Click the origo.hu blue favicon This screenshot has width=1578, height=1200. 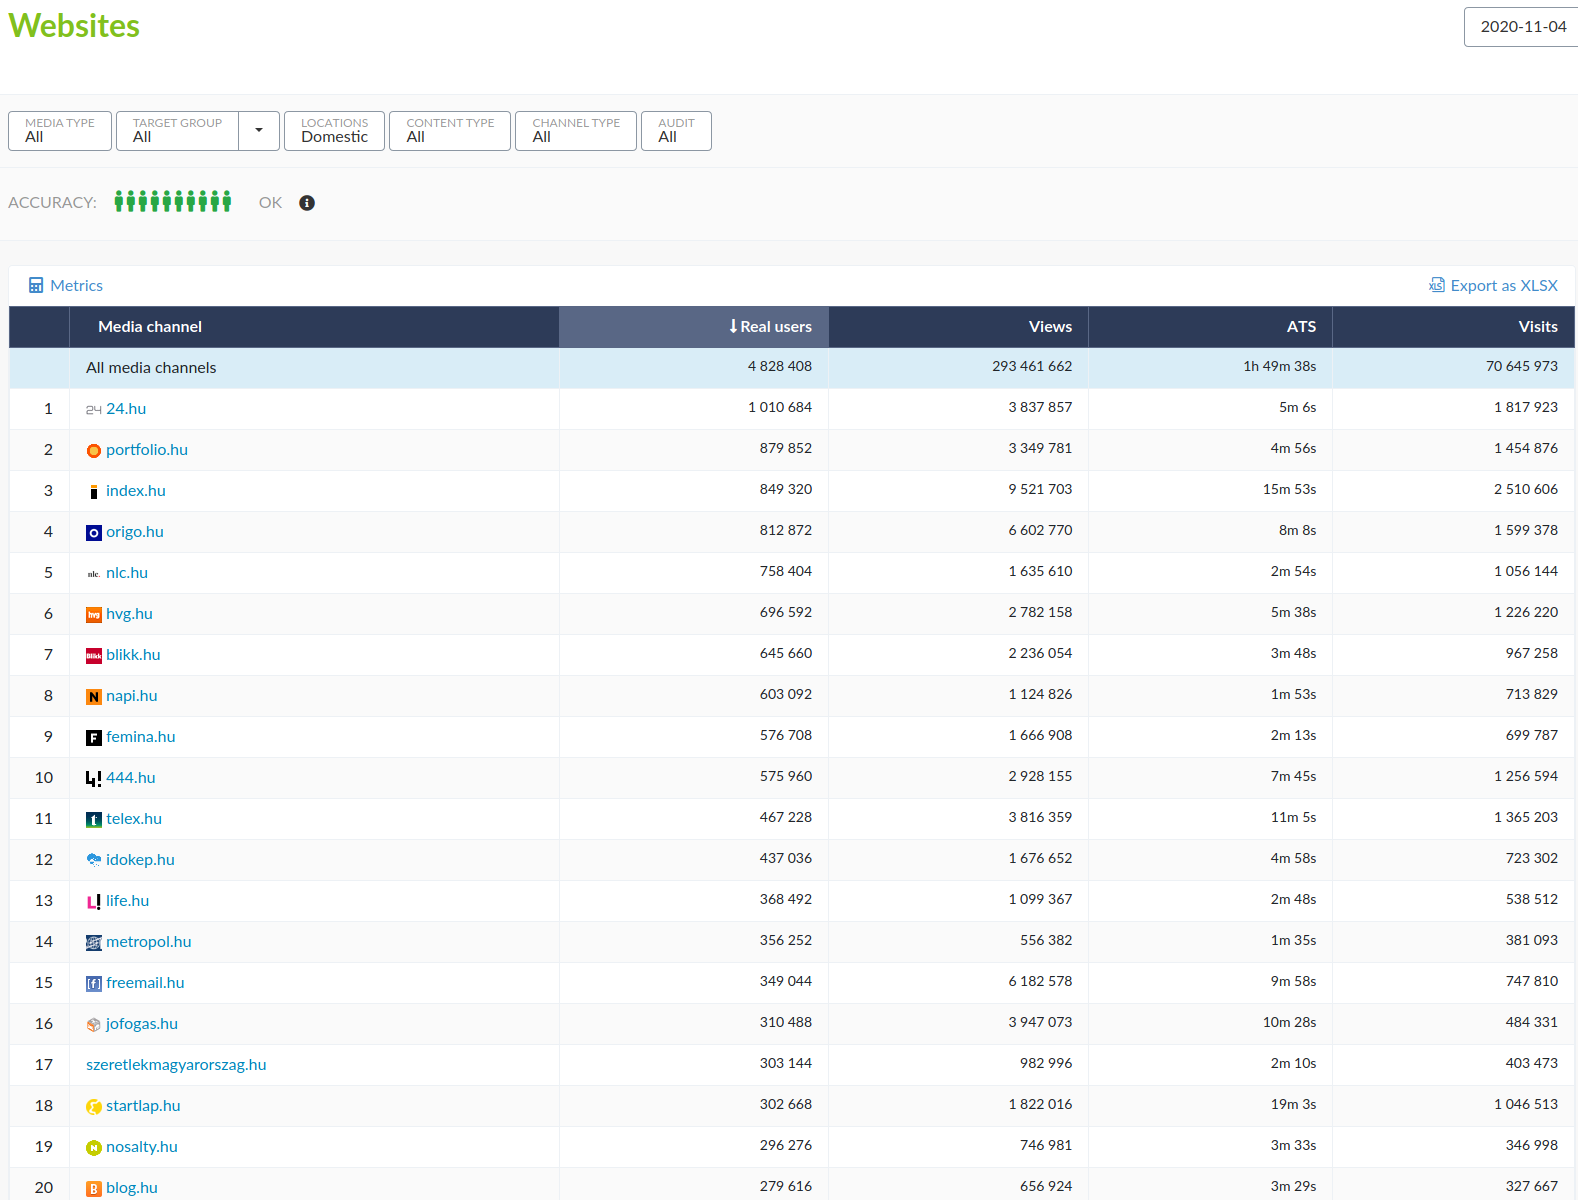93,533
